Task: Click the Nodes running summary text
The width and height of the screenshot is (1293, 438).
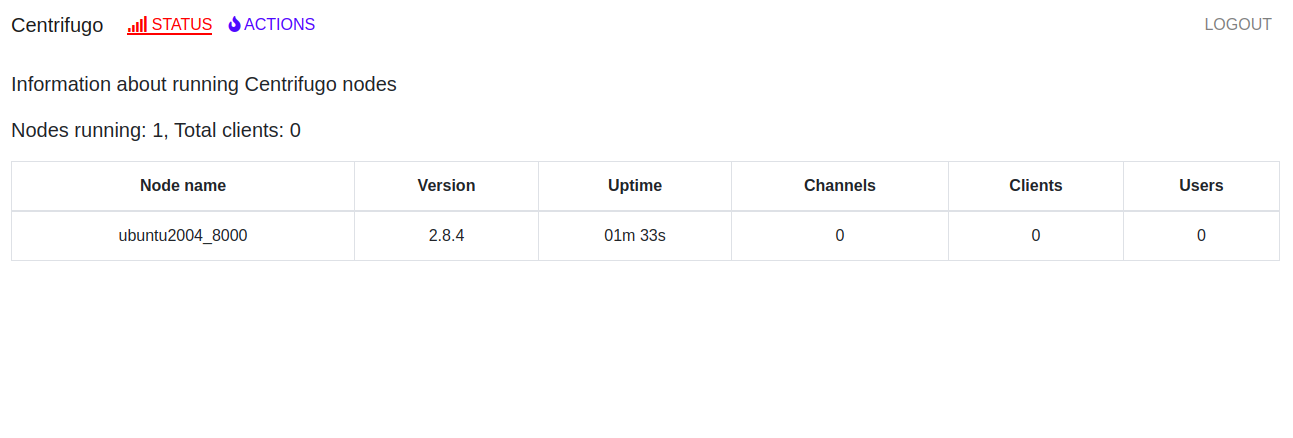Action: pyautogui.click(x=156, y=130)
